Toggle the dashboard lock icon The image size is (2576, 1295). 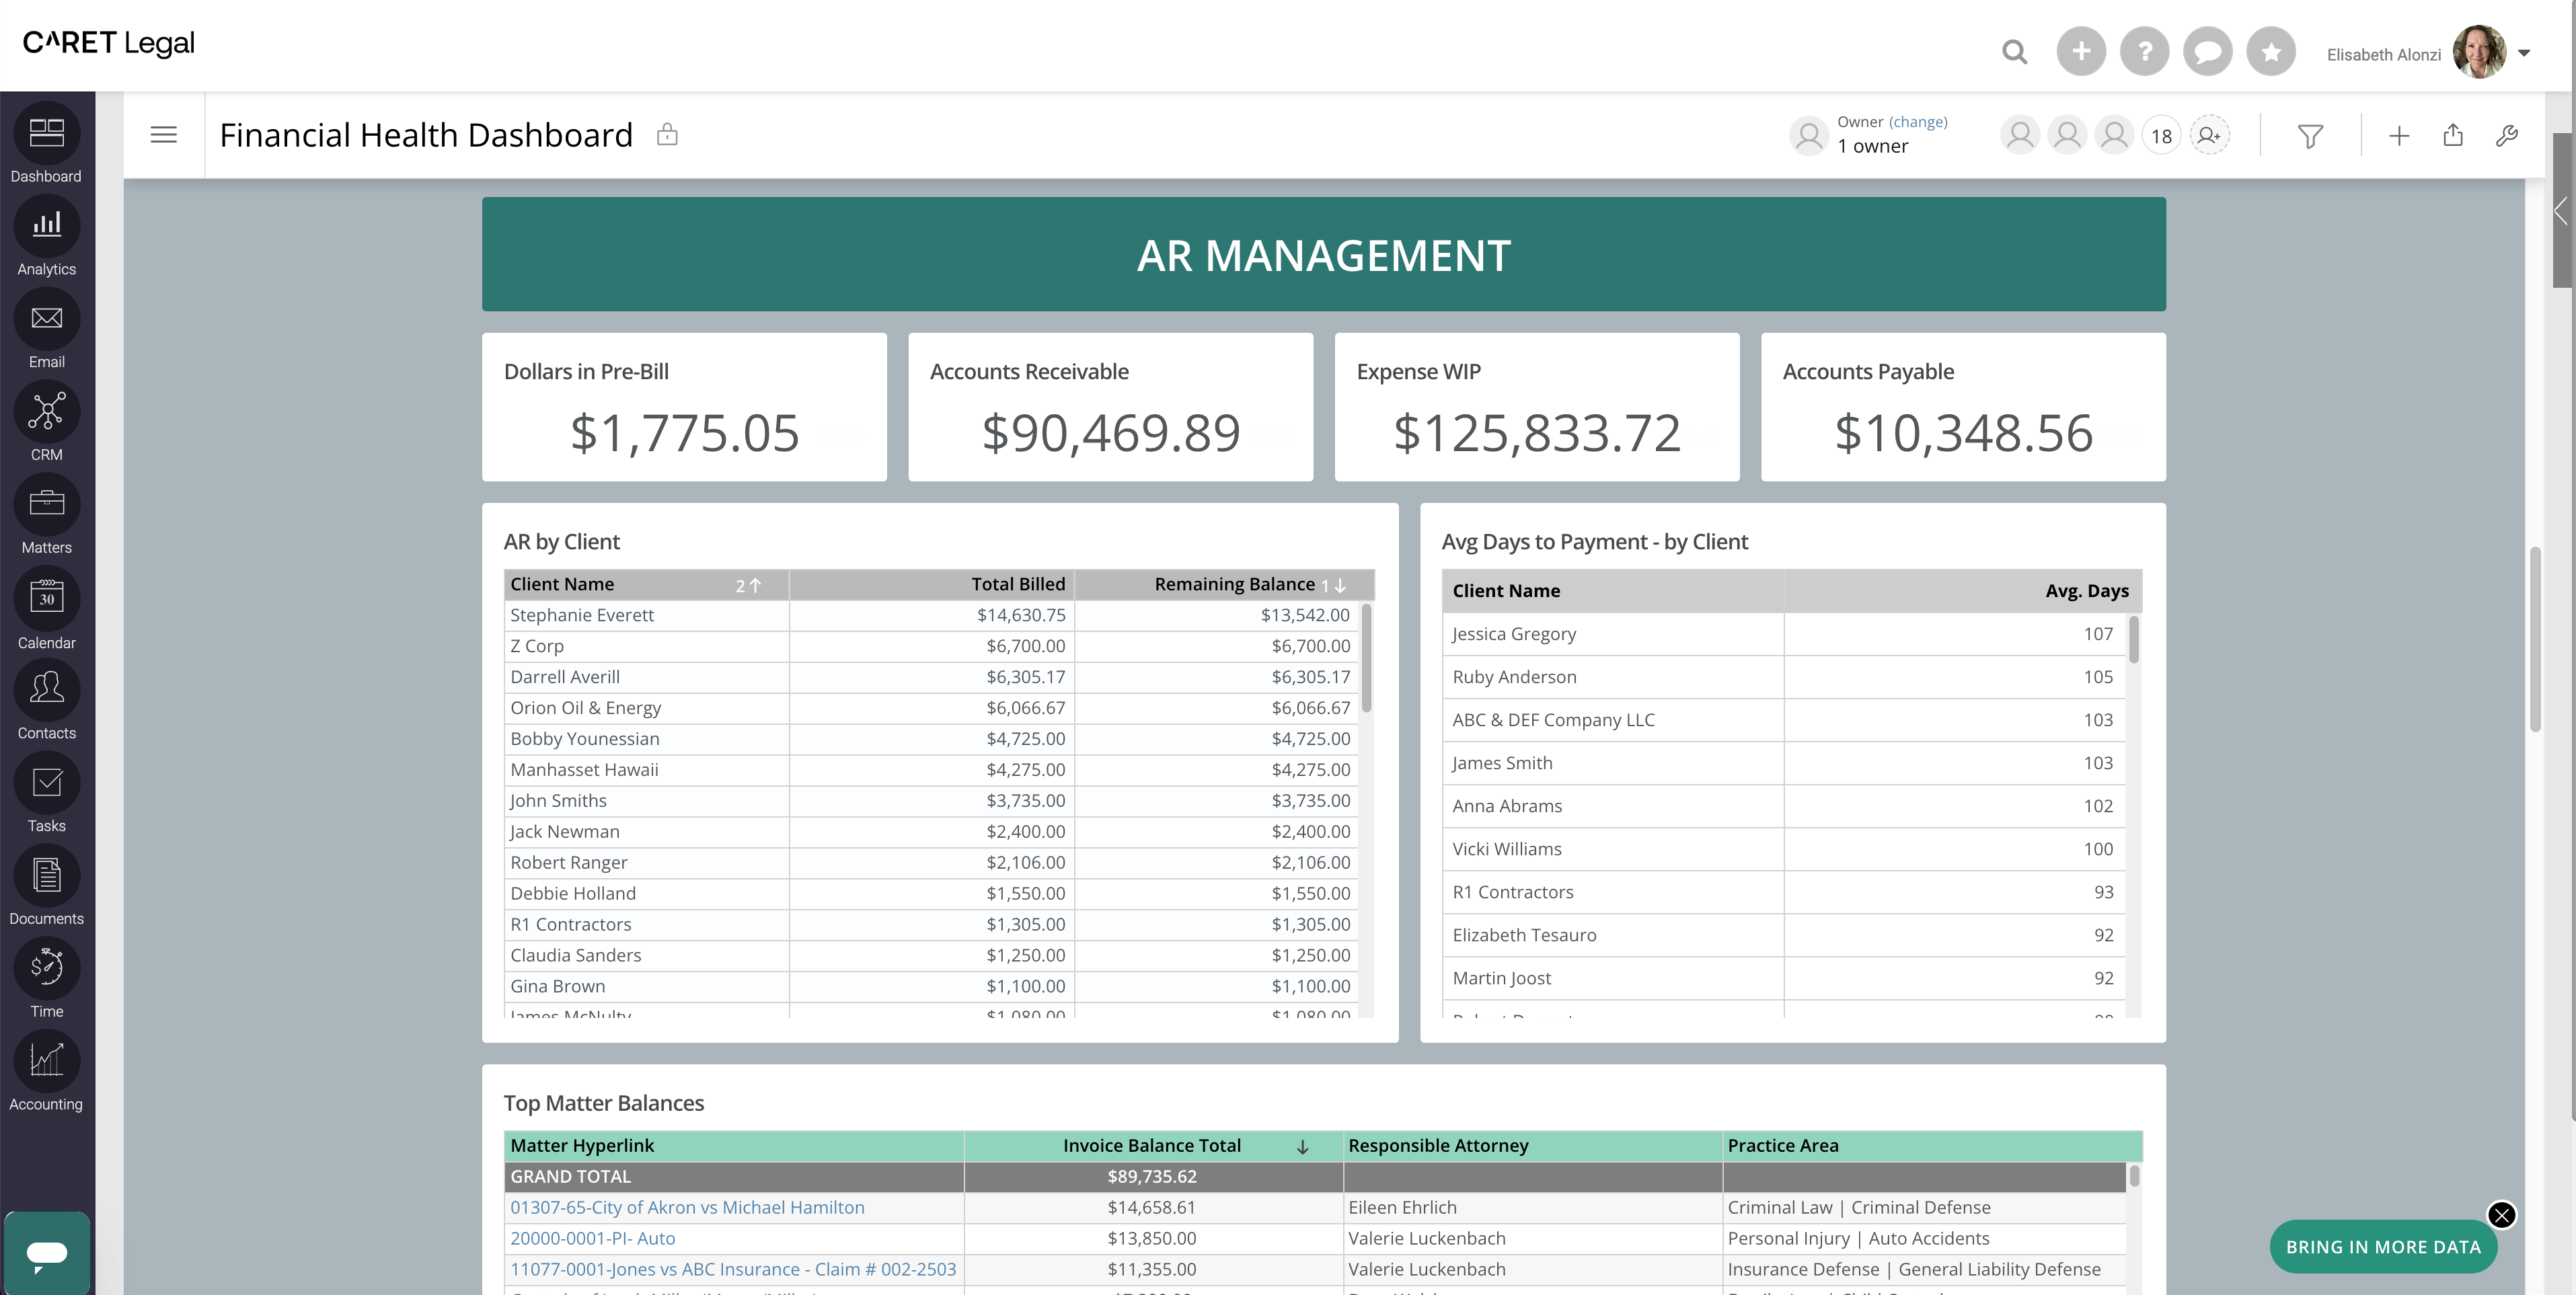(667, 135)
